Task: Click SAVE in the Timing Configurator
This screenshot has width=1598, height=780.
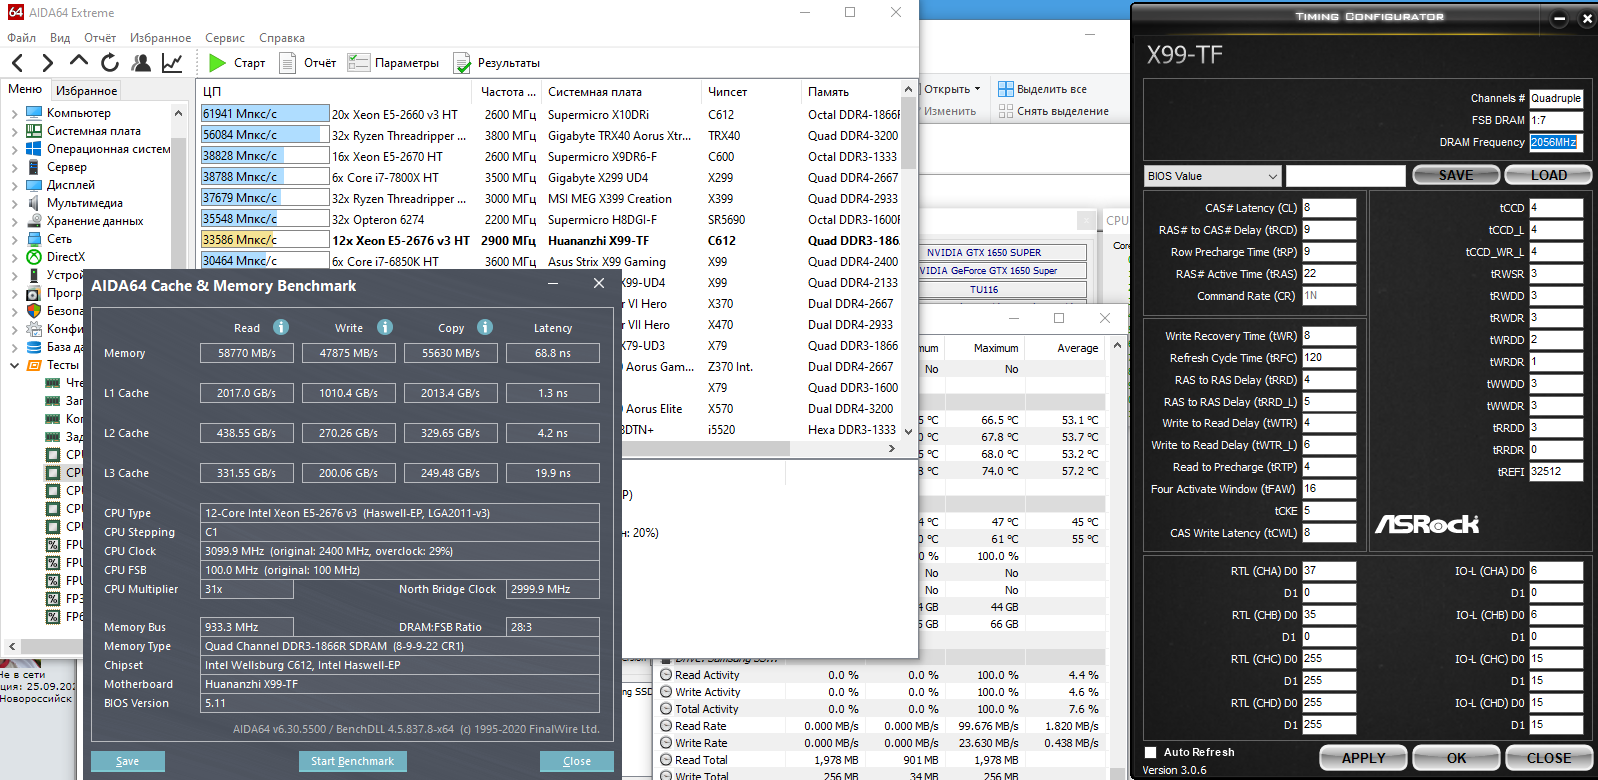Action: 1456,175
